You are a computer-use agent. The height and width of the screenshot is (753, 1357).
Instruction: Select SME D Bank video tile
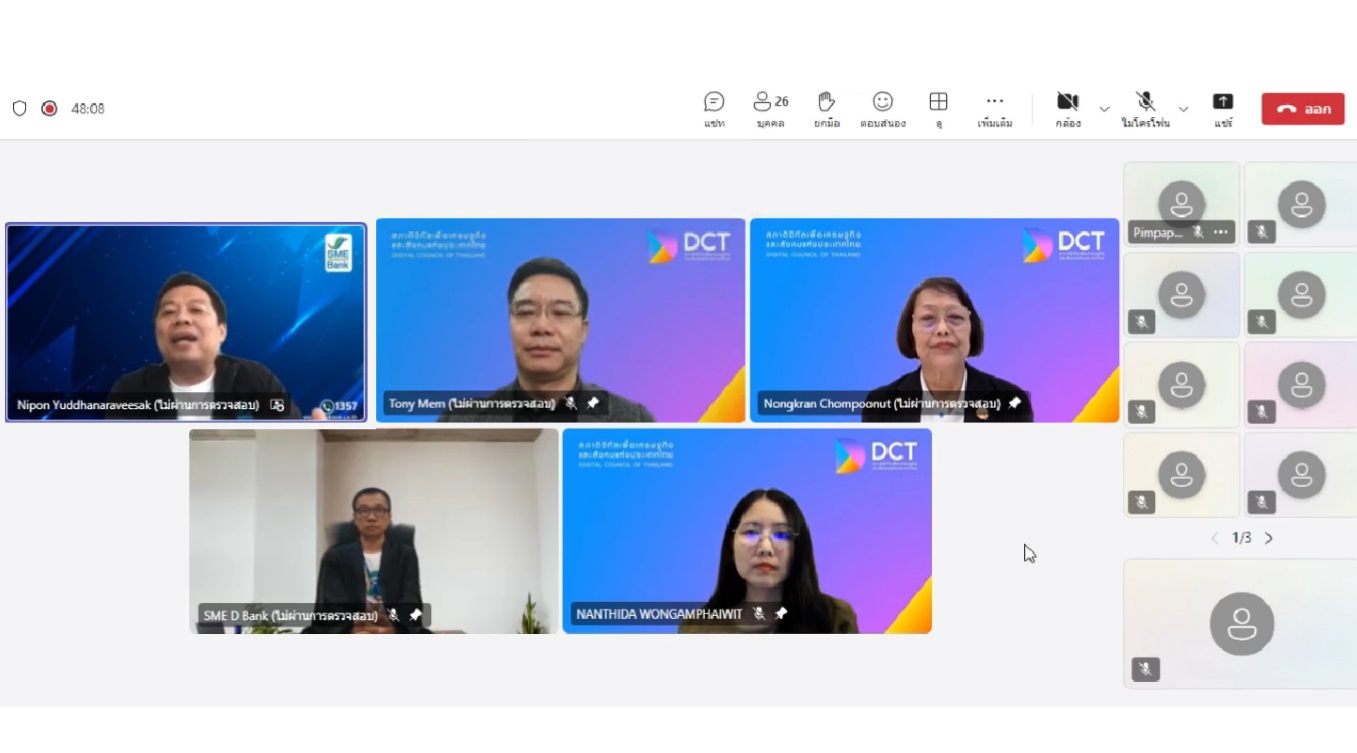pyautogui.click(x=374, y=531)
